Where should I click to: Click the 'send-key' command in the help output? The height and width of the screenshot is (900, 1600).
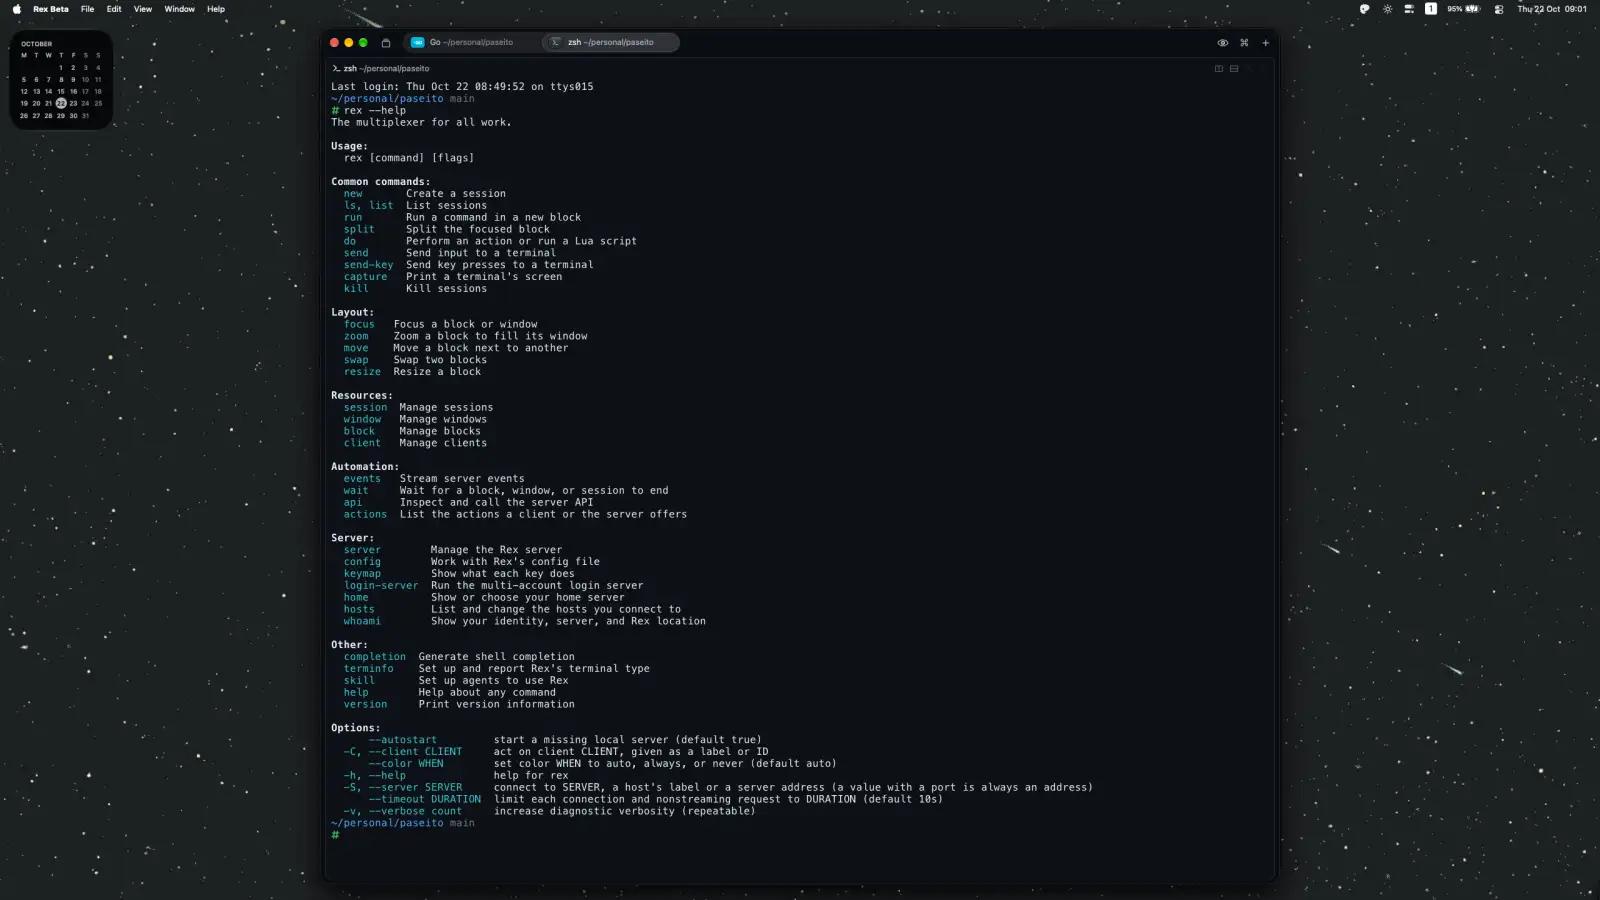369,265
